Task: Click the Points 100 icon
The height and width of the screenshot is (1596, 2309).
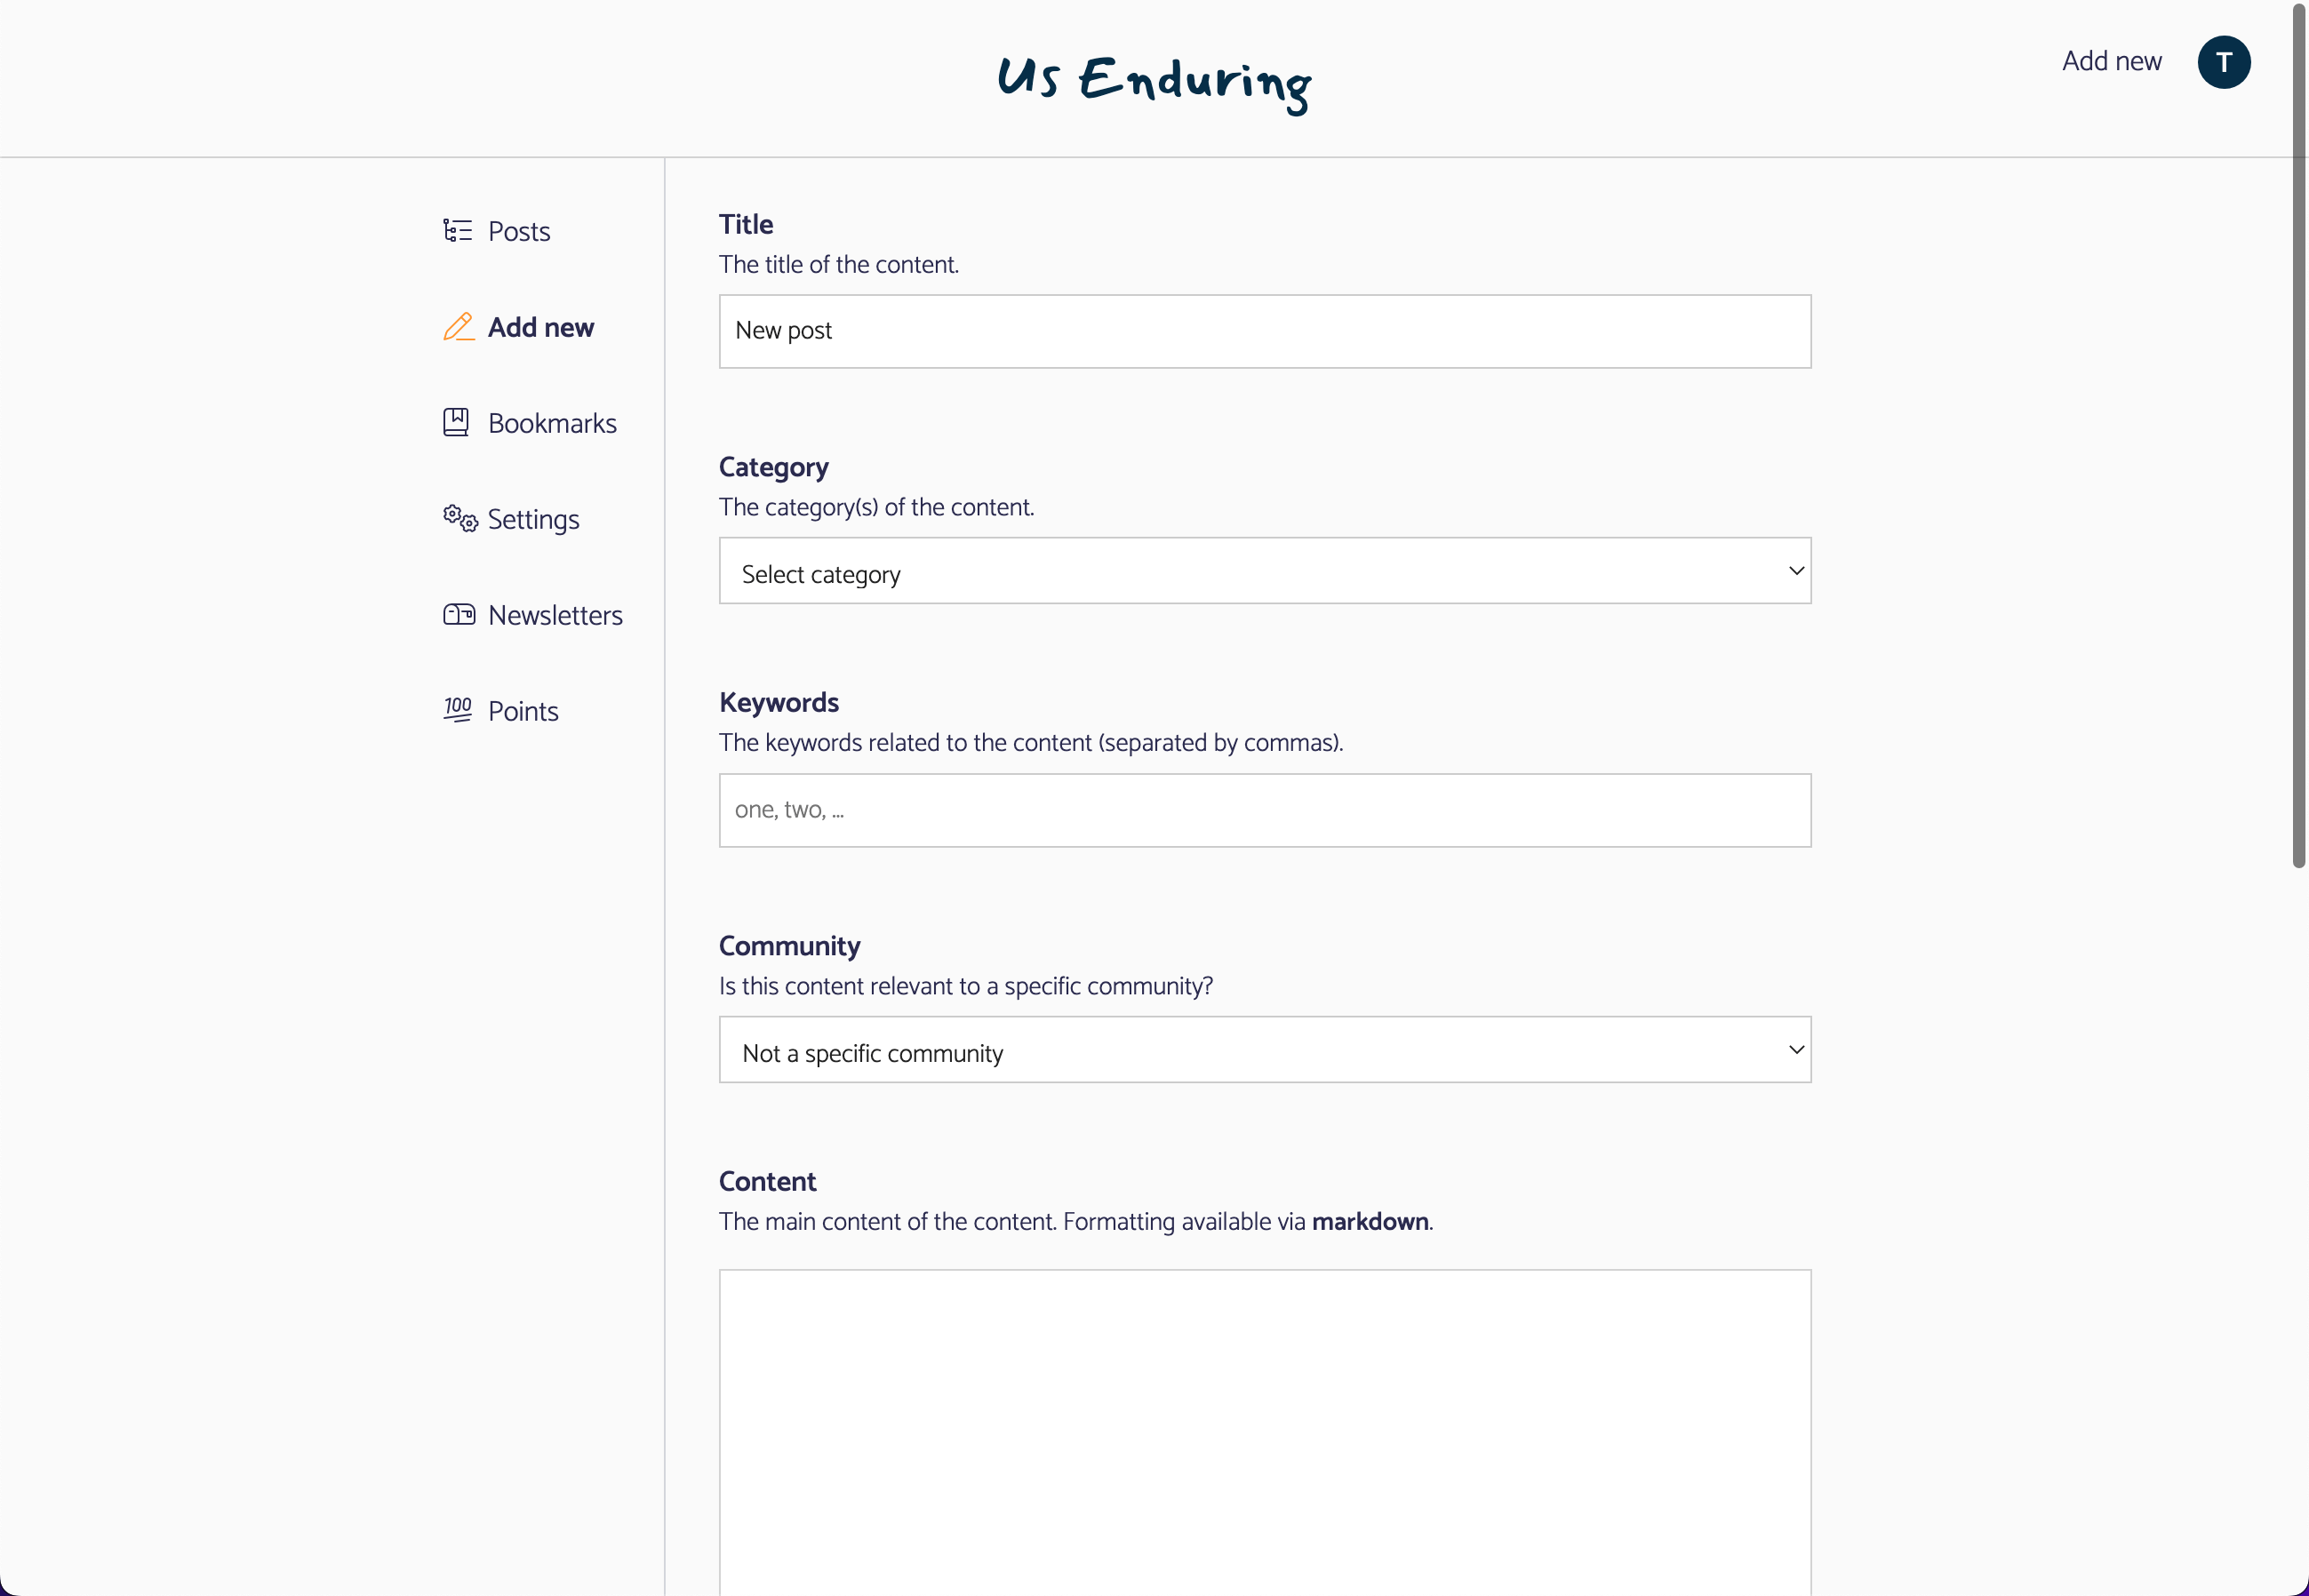Action: point(458,710)
